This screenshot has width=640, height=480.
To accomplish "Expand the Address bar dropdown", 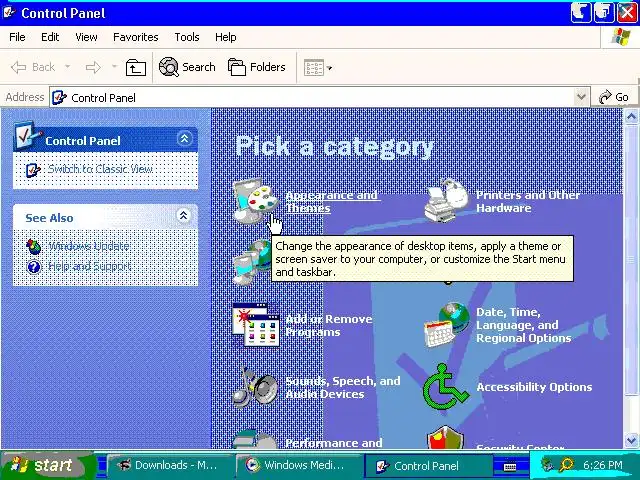I will pyautogui.click(x=581, y=97).
